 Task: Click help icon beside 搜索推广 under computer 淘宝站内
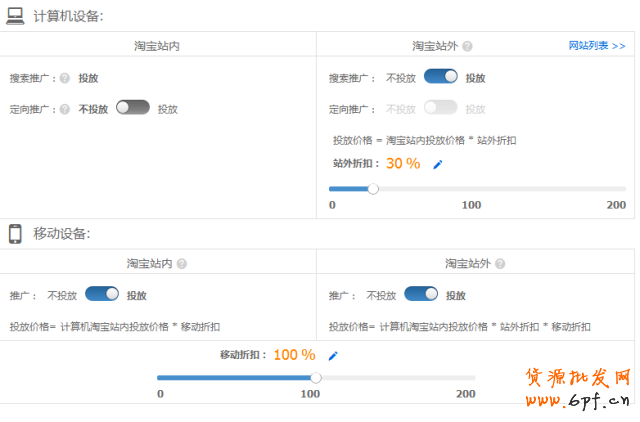(64, 77)
